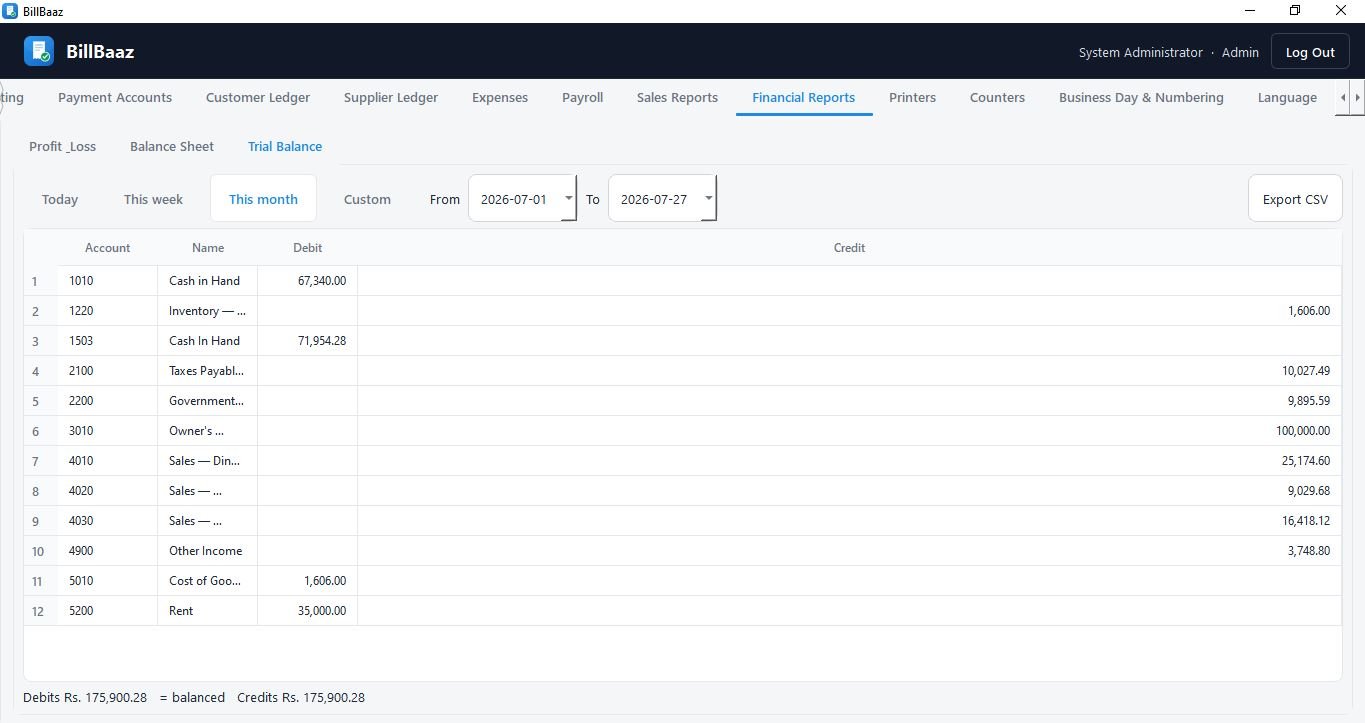Screen dimensions: 1365x723
Task: Select the Taxes Payable name cell
Action: [207, 371]
